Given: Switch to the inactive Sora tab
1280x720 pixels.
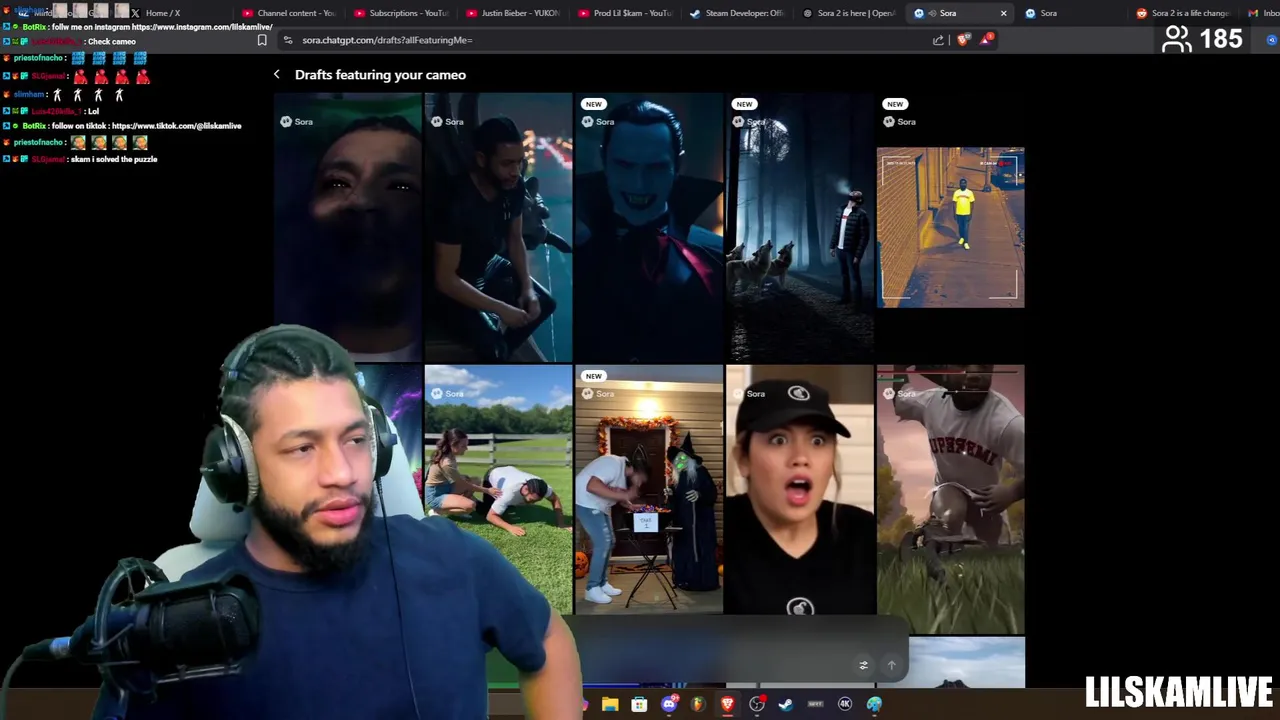Looking at the screenshot, I should (x=1075, y=13).
